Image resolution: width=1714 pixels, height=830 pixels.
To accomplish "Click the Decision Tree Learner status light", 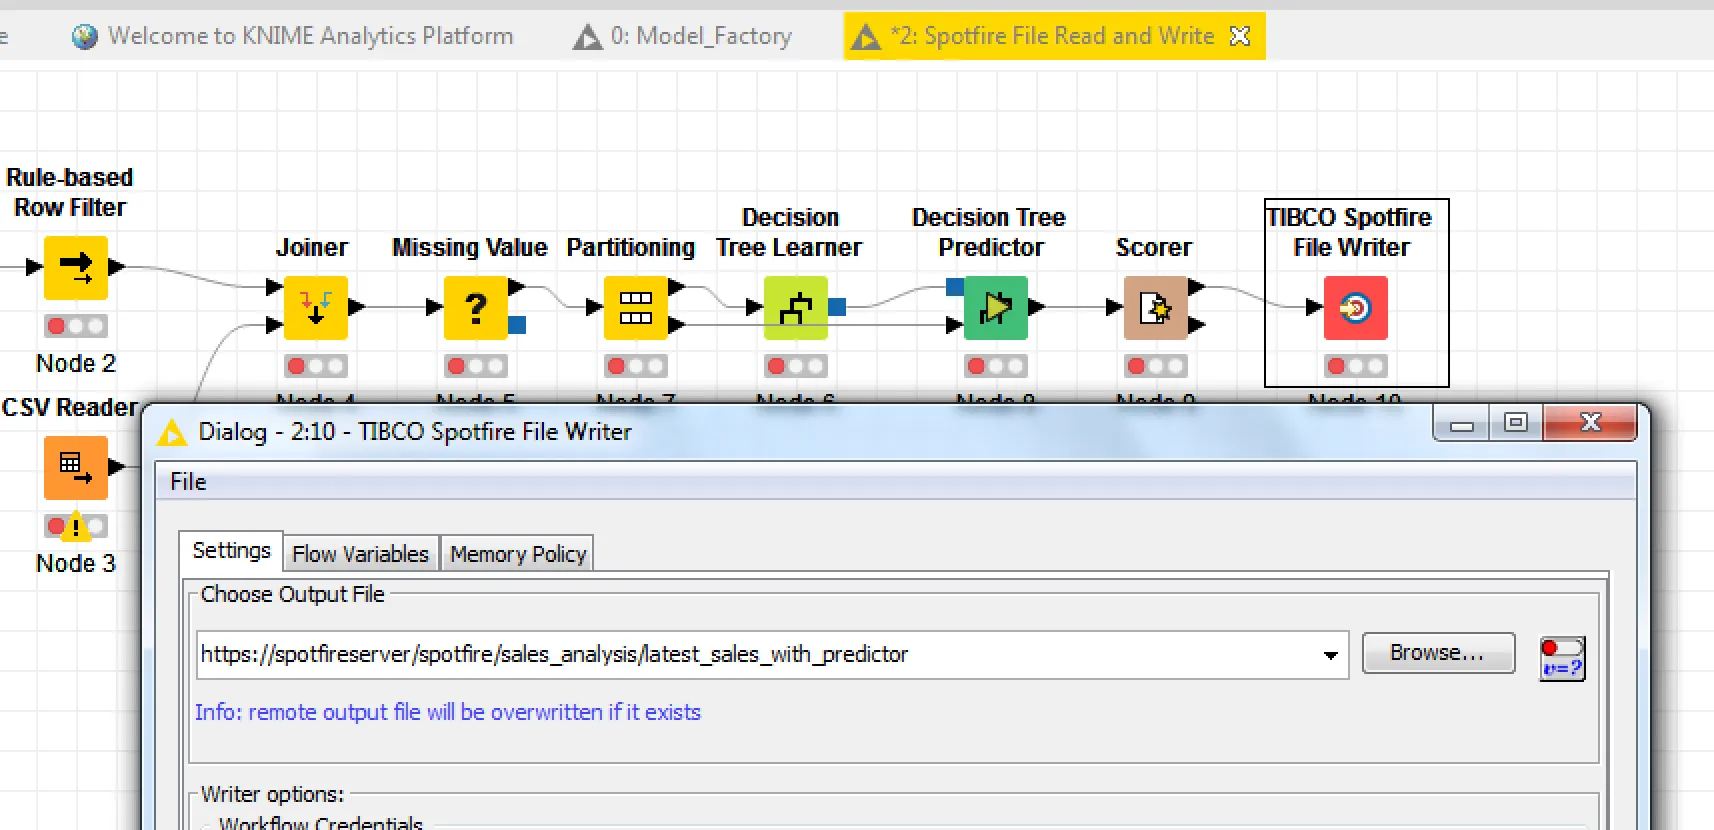I will point(796,366).
